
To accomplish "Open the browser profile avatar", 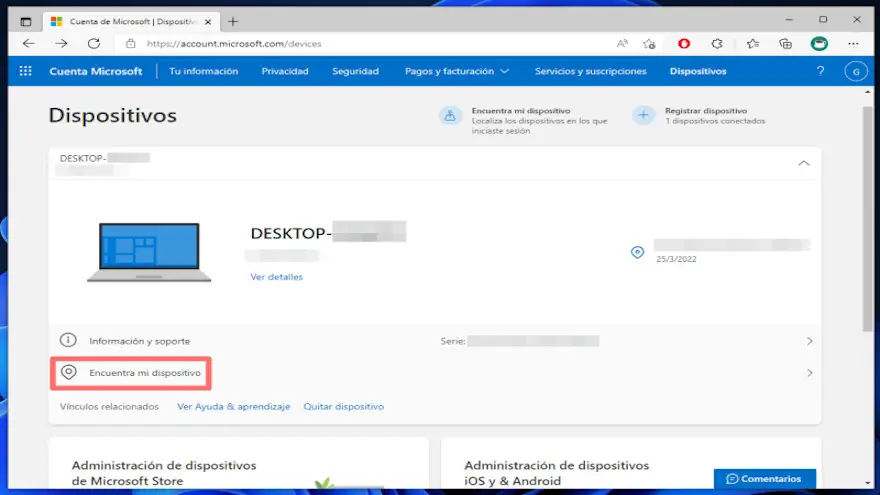I will pyautogui.click(x=819, y=44).
